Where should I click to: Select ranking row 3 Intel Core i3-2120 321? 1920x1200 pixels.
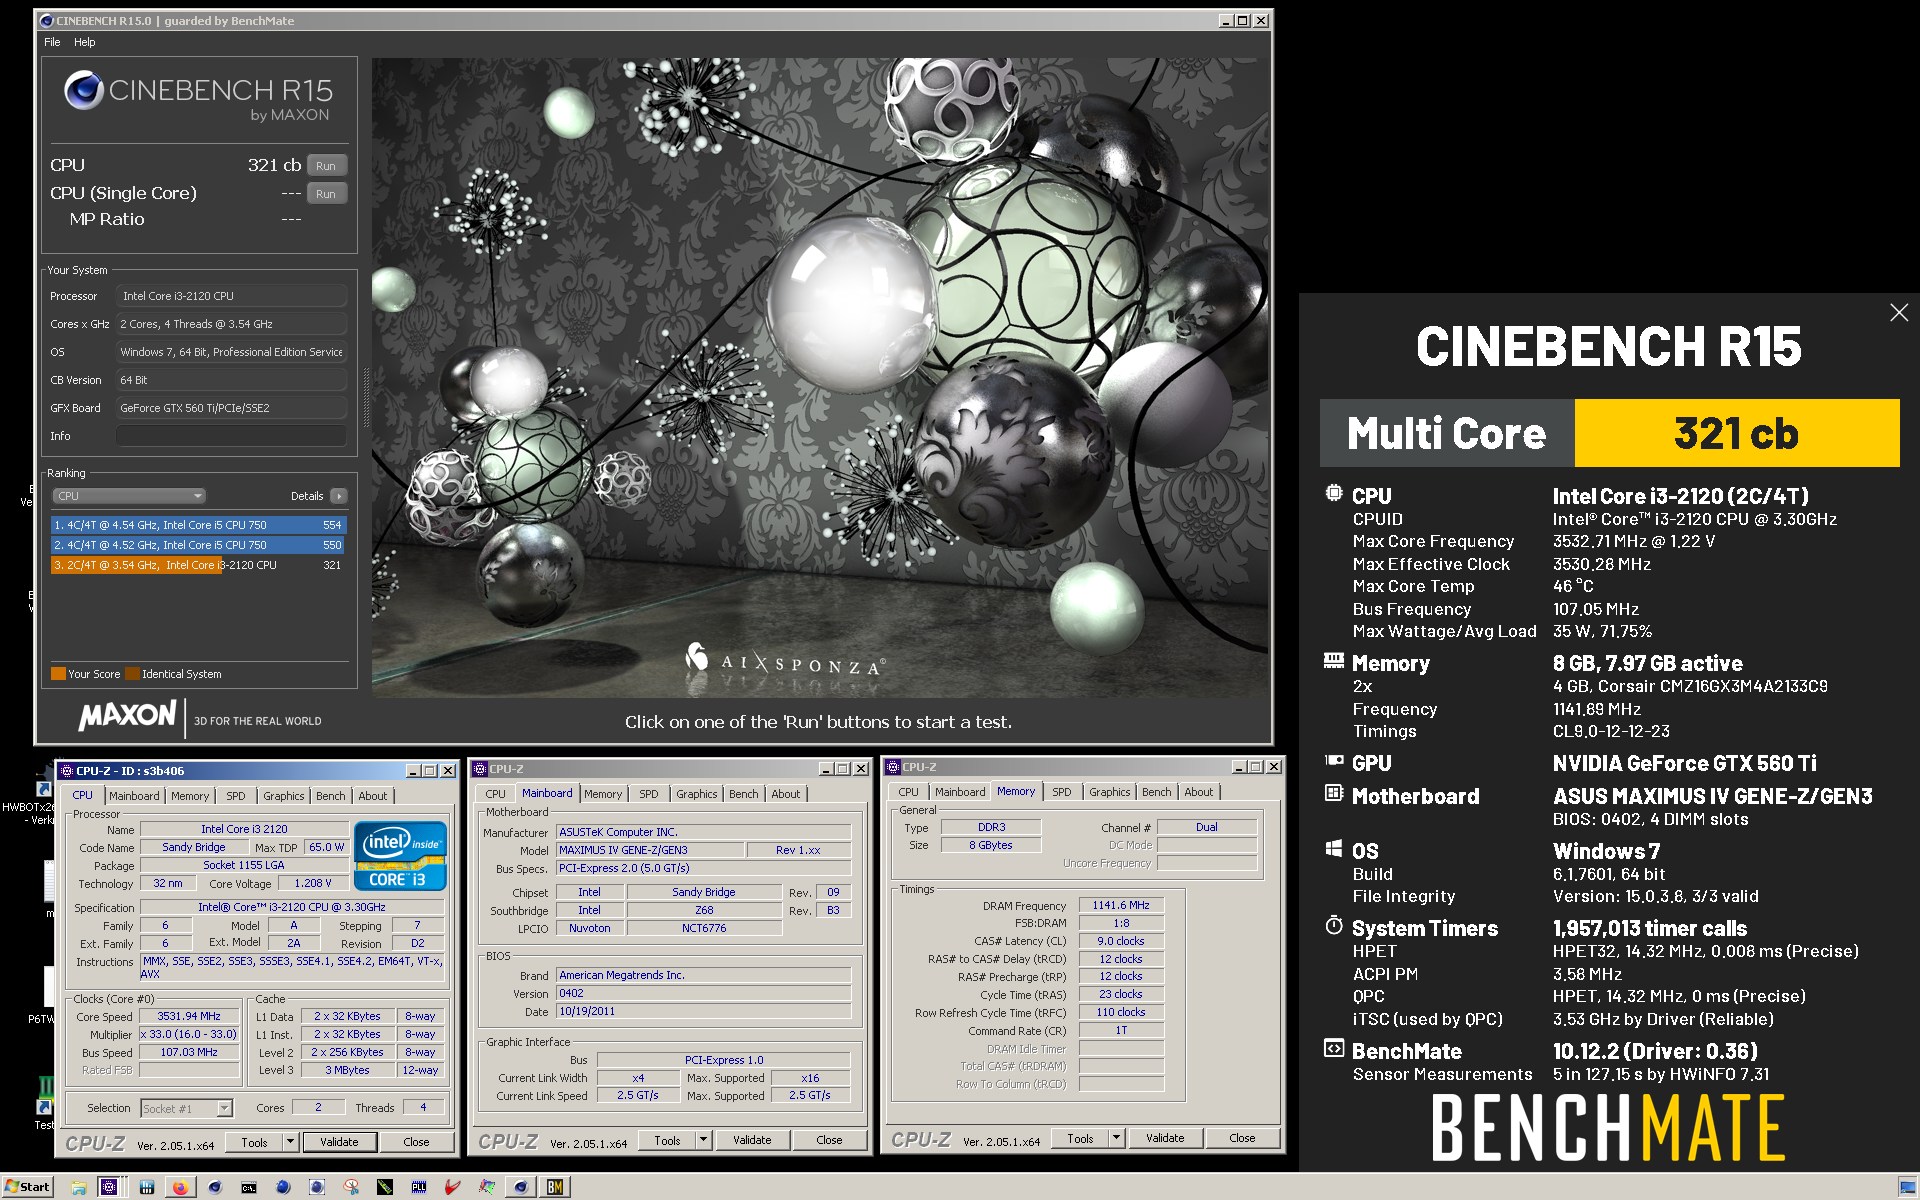(198, 565)
